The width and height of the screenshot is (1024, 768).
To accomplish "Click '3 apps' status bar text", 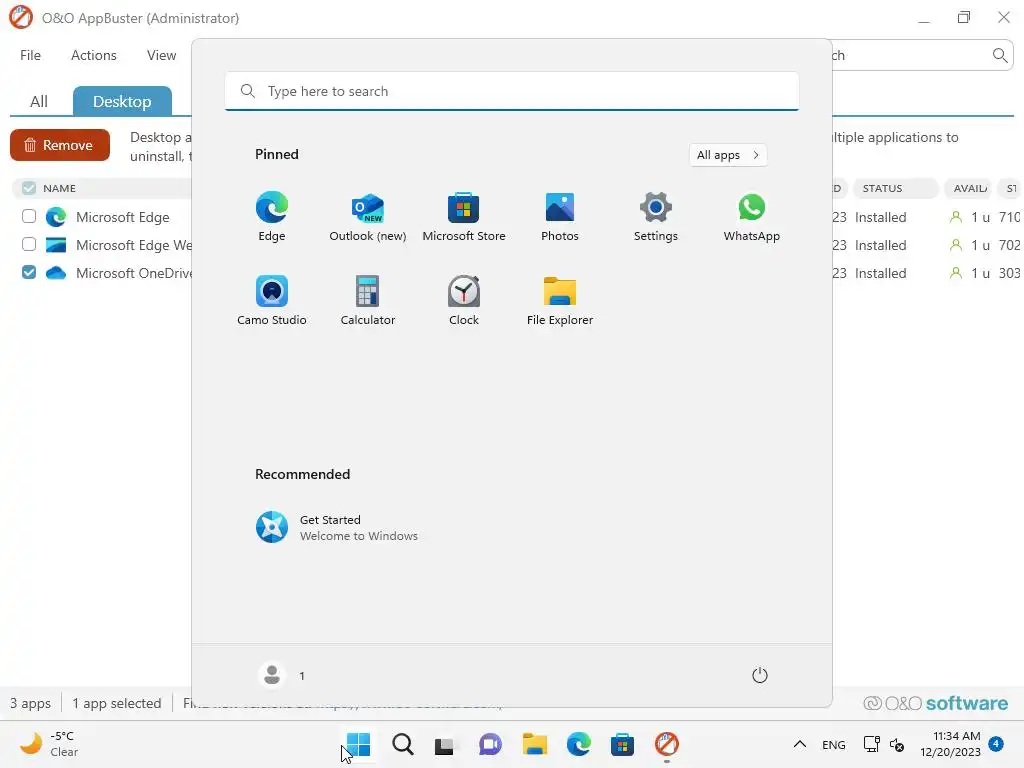I will [30, 703].
